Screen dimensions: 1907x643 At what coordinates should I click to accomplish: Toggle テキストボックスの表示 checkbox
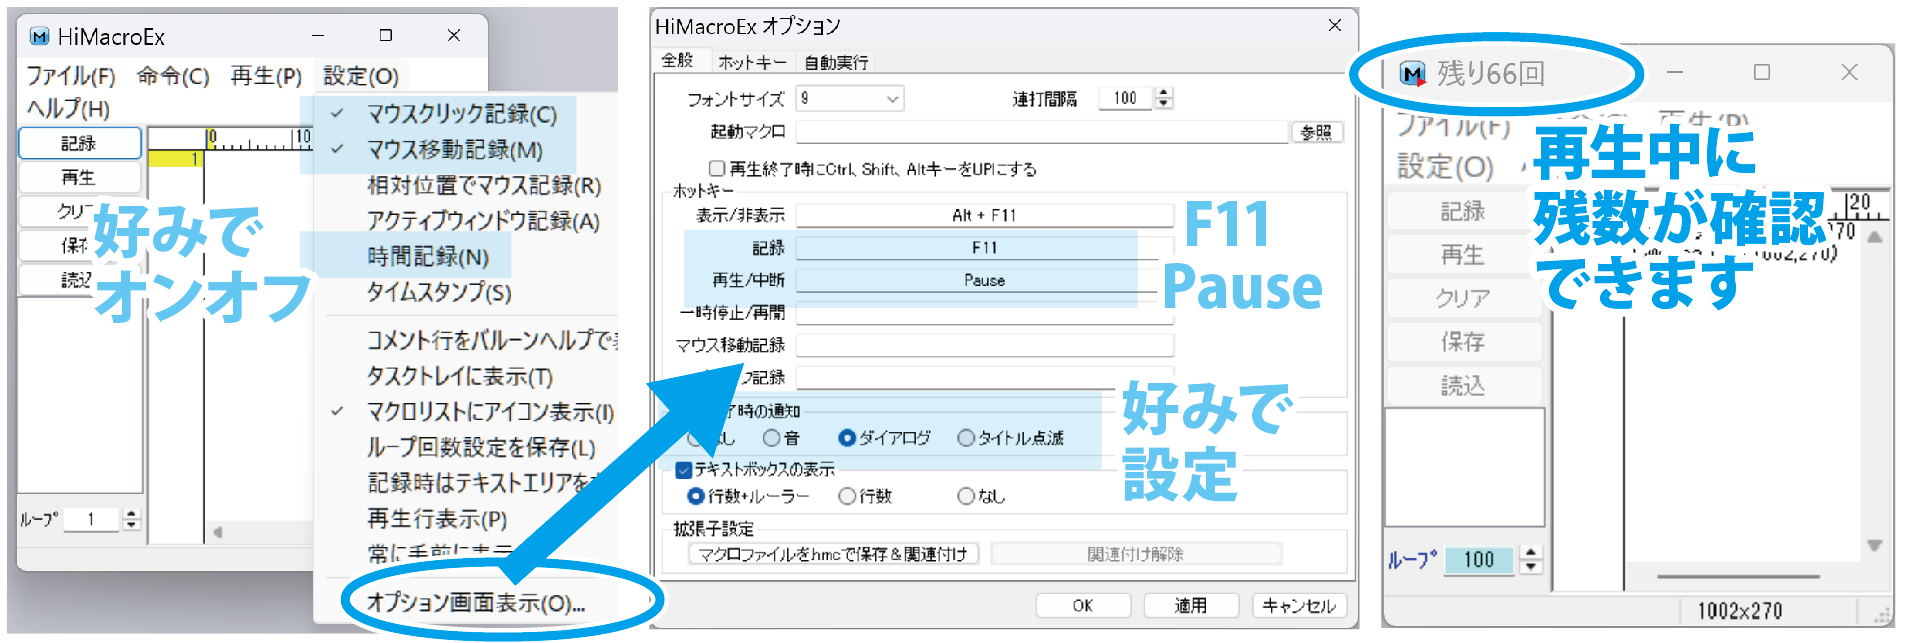click(x=684, y=469)
